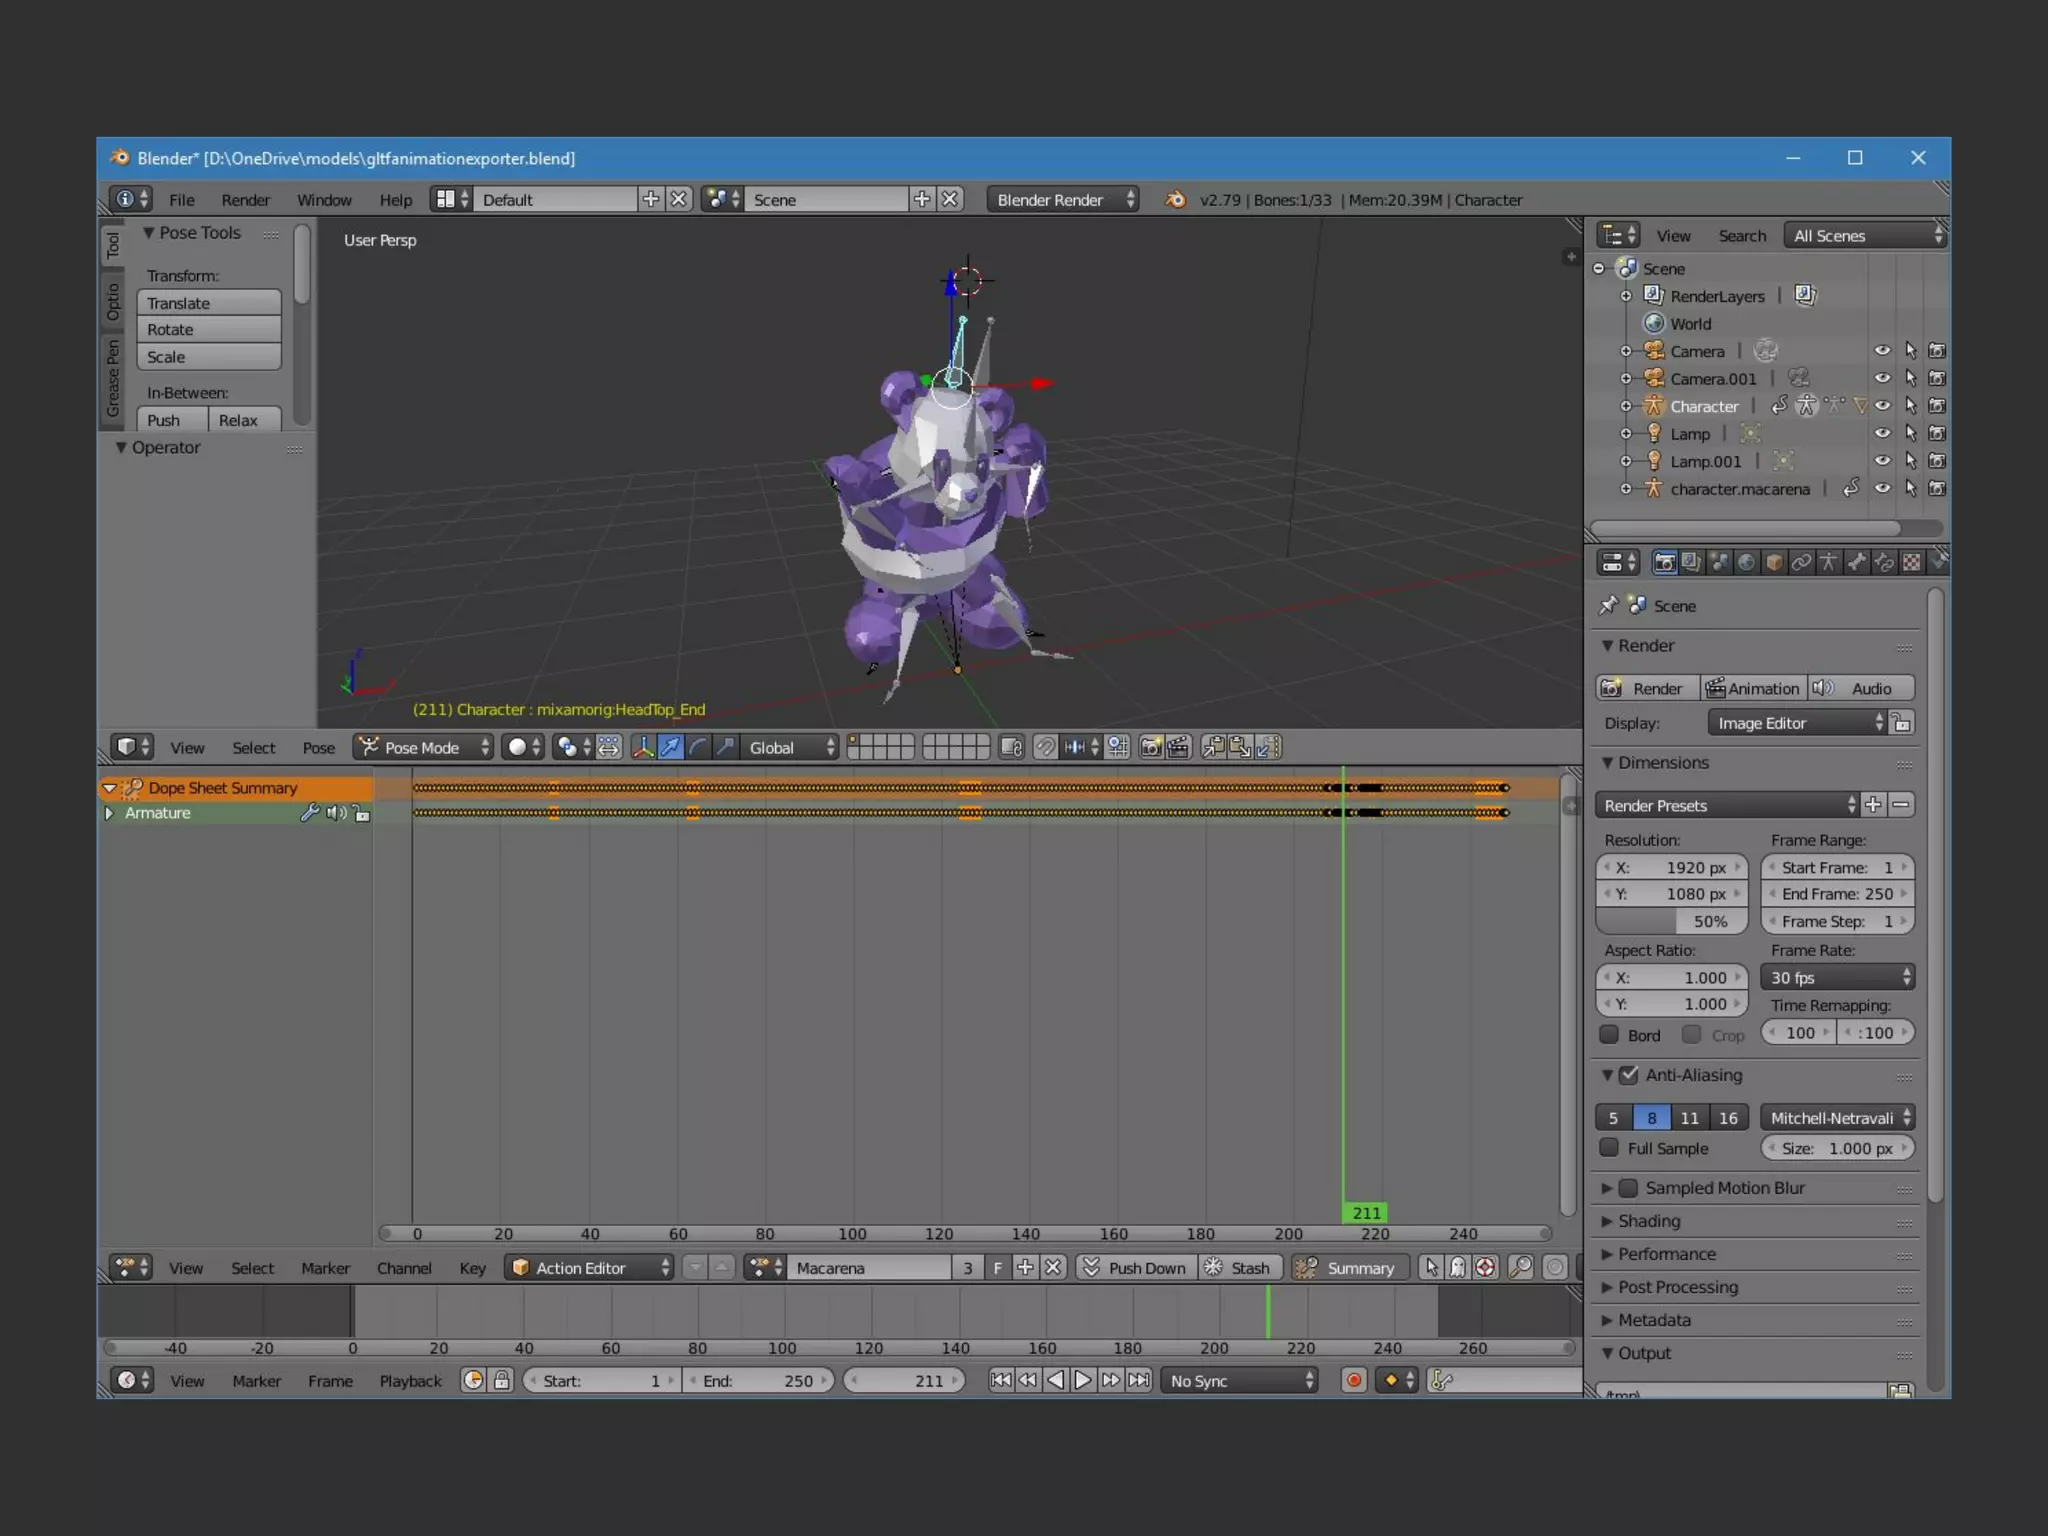Click the Translate button
This screenshot has height=1536, width=2048.
(208, 303)
